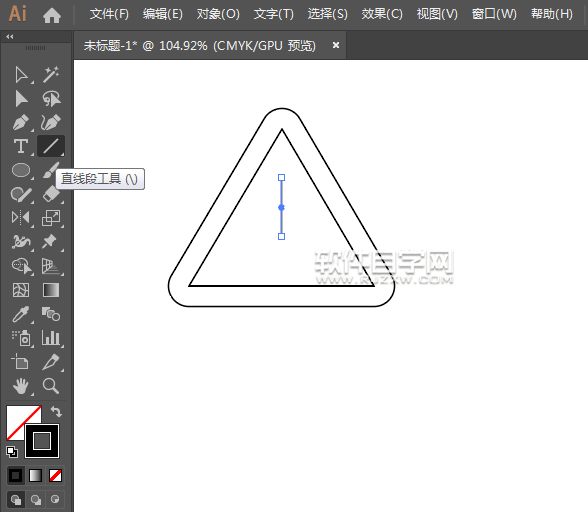This screenshot has height=512, width=588.
Task: Select the Magic Wand tool
Action: coord(51,75)
